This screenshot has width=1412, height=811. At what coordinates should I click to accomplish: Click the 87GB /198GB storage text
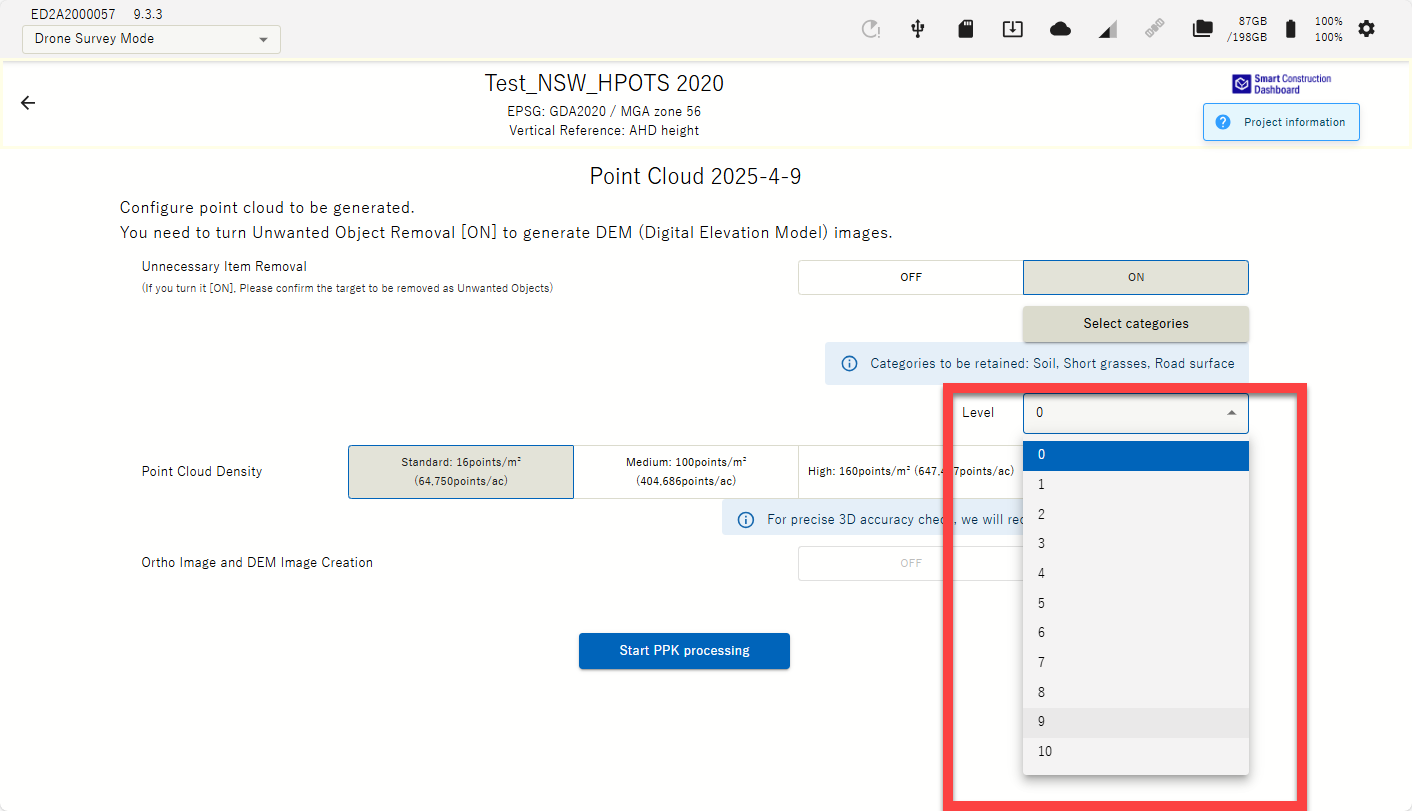[1246, 29]
